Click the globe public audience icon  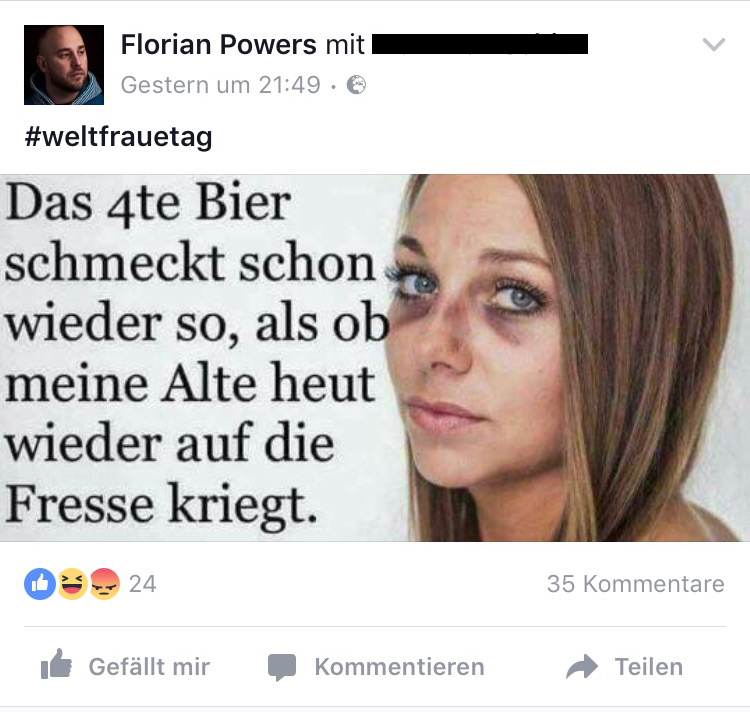(356, 85)
